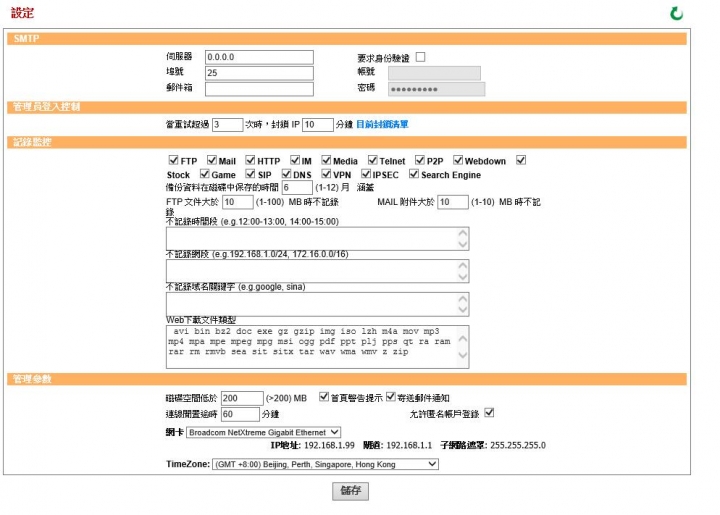720x515 pixels.
Task: Click the 設定 page title
Action: coord(22,13)
